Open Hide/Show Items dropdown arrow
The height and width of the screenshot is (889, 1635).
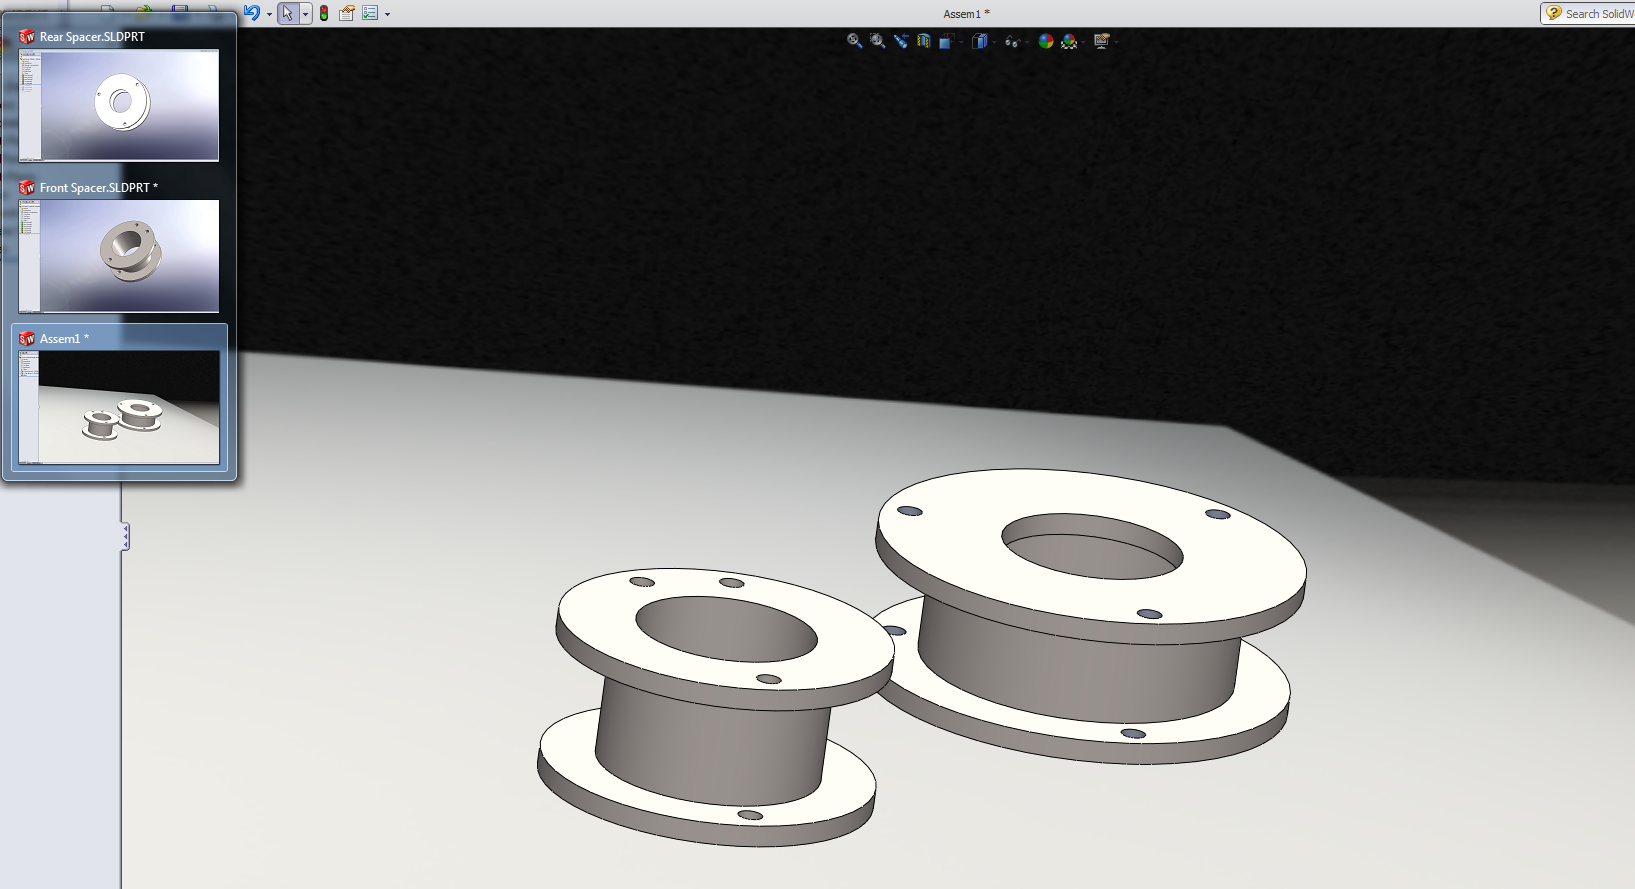tap(1027, 42)
